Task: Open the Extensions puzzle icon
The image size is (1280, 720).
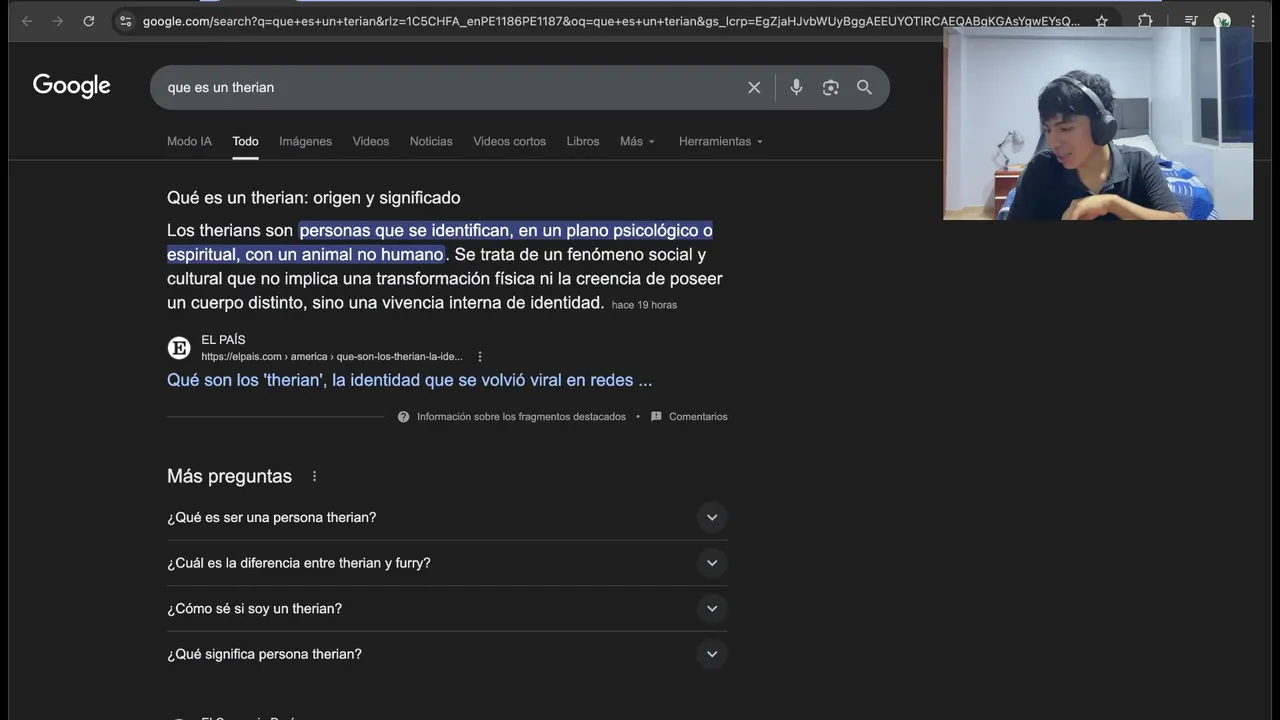Action: pos(1145,21)
